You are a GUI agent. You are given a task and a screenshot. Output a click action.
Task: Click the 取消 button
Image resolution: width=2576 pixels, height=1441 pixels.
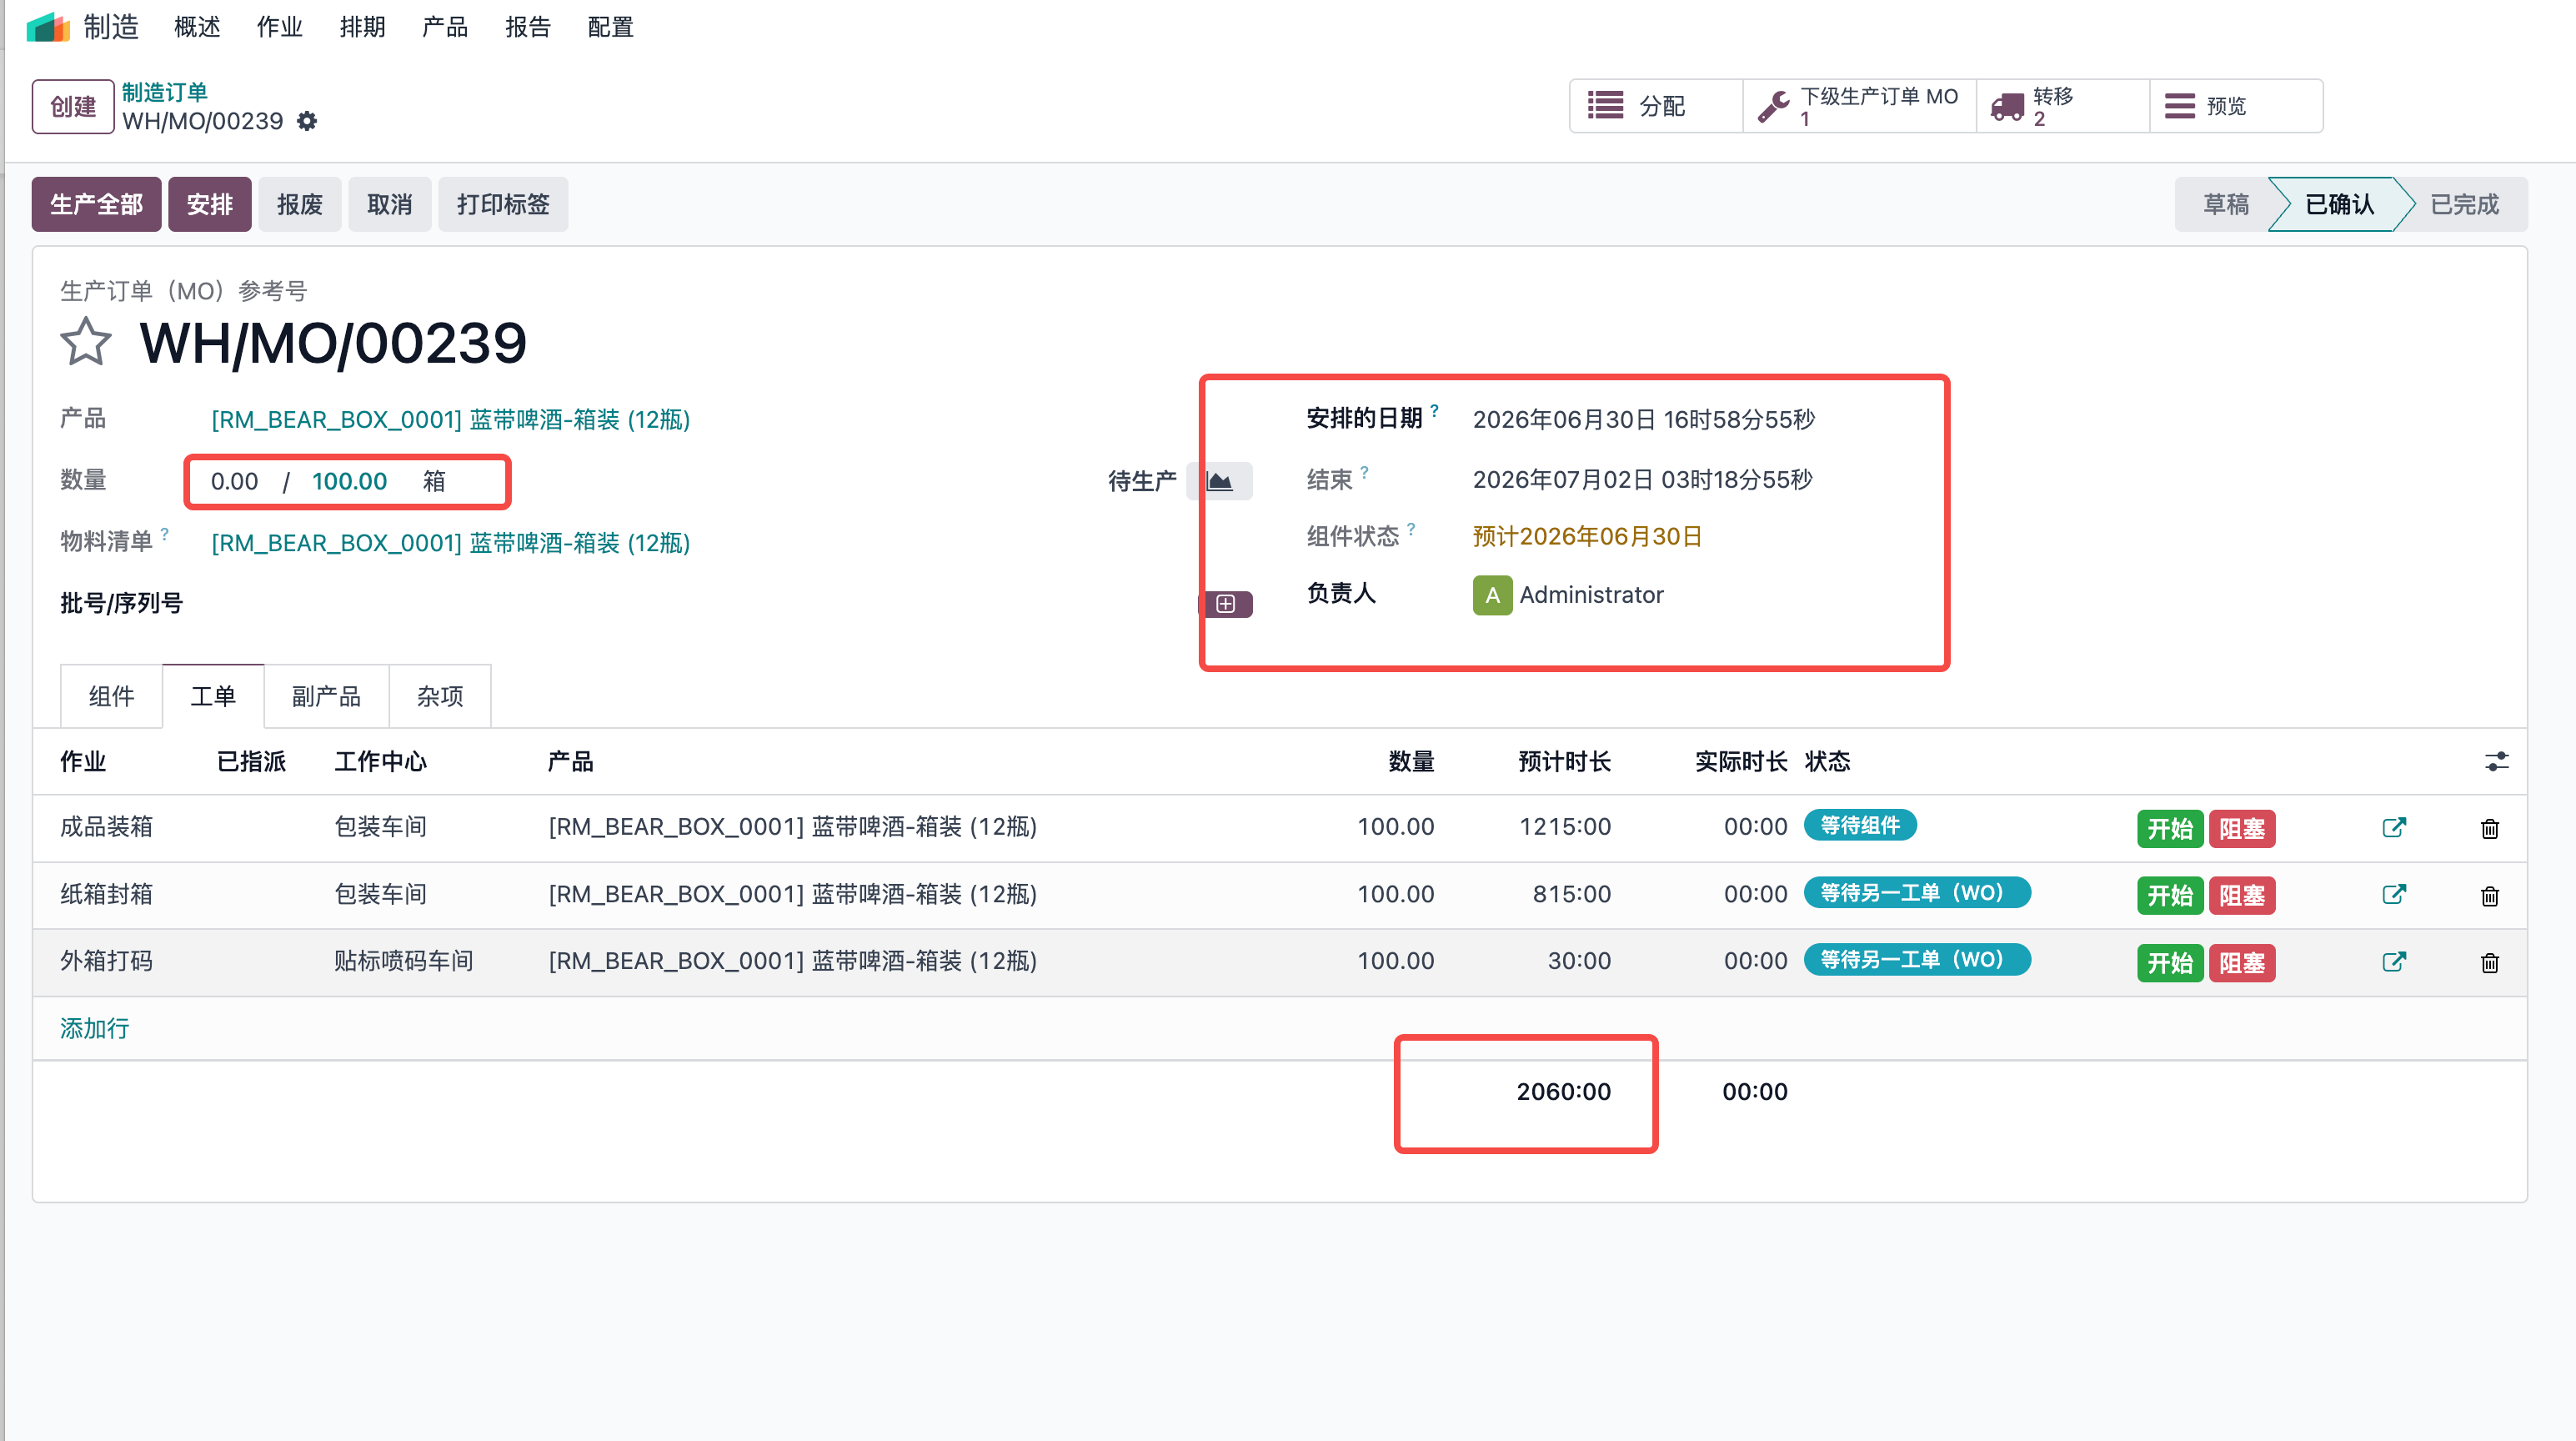click(390, 205)
